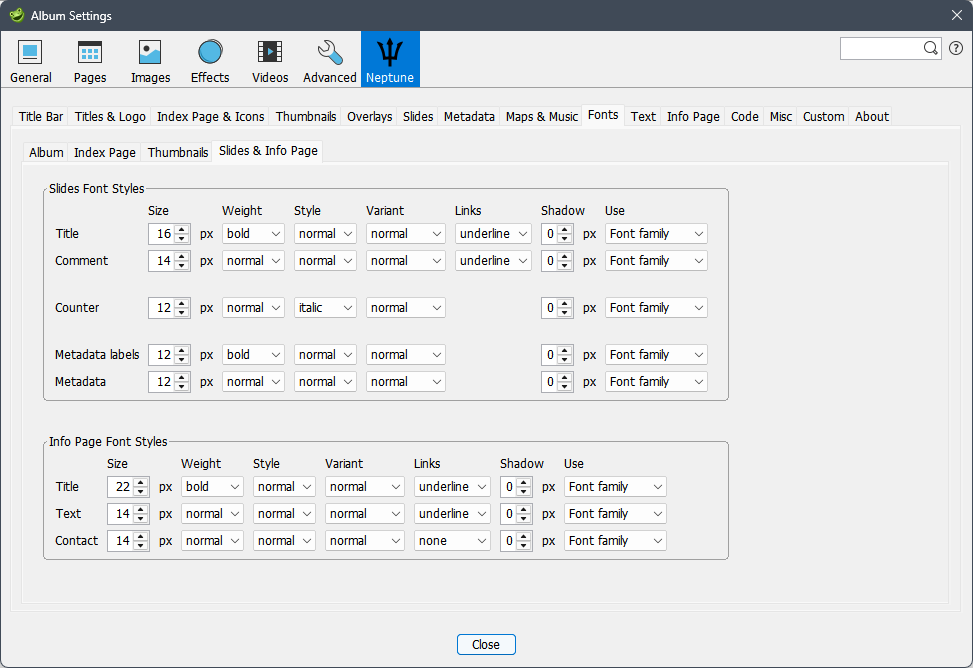This screenshot has width=973, height=668.
Task: Select the Thumbnails fonts sub-tab
Action: [x=177, y=153]
